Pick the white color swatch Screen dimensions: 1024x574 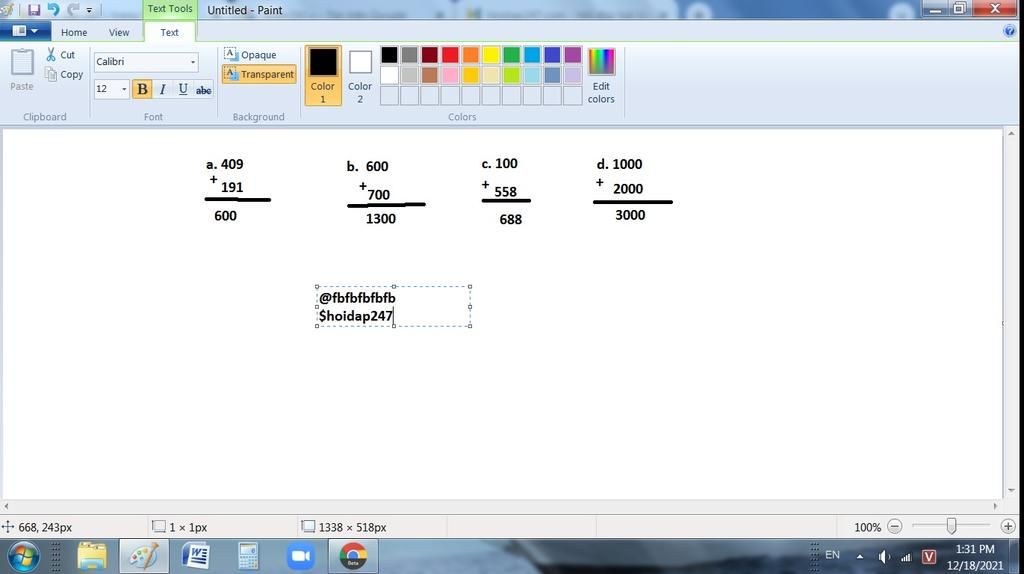[x=389, y=75]
